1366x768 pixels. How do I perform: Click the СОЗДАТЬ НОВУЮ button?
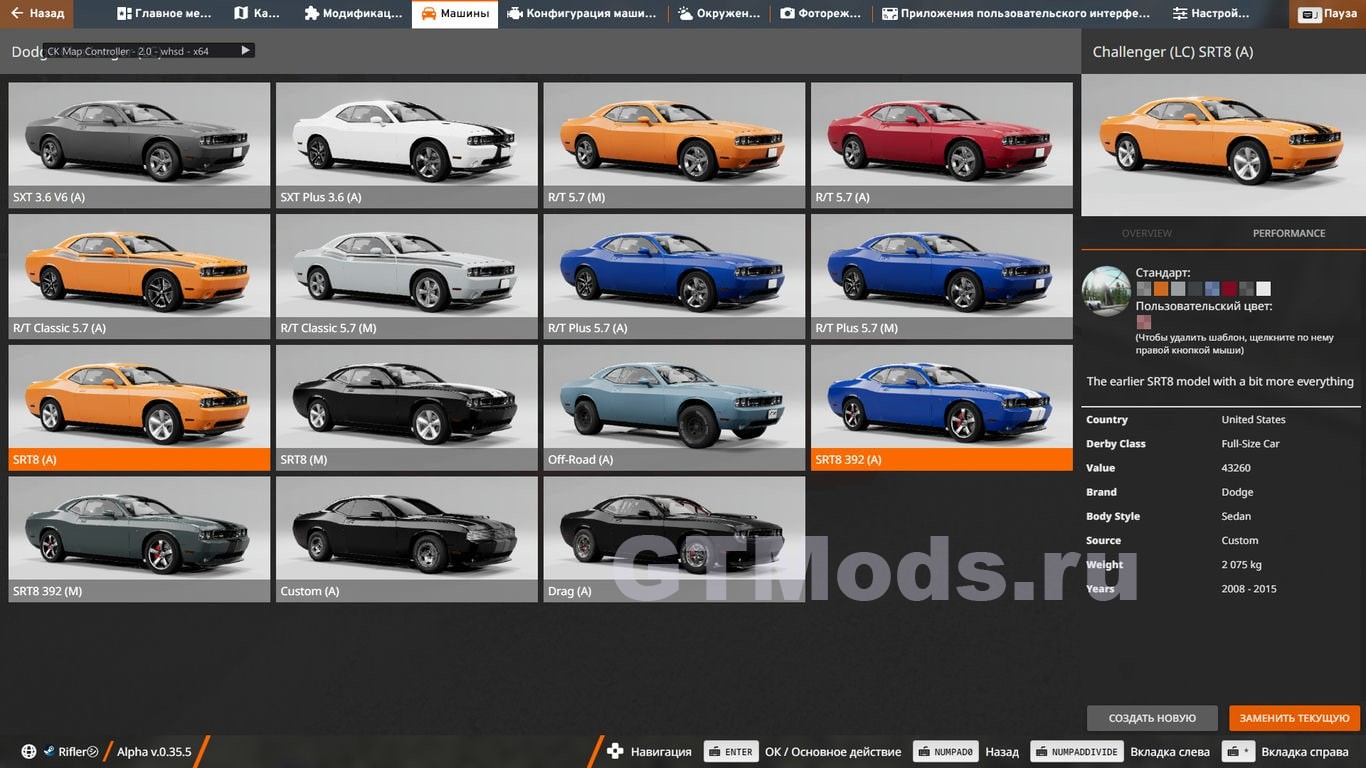click(x=1152, y=718)
